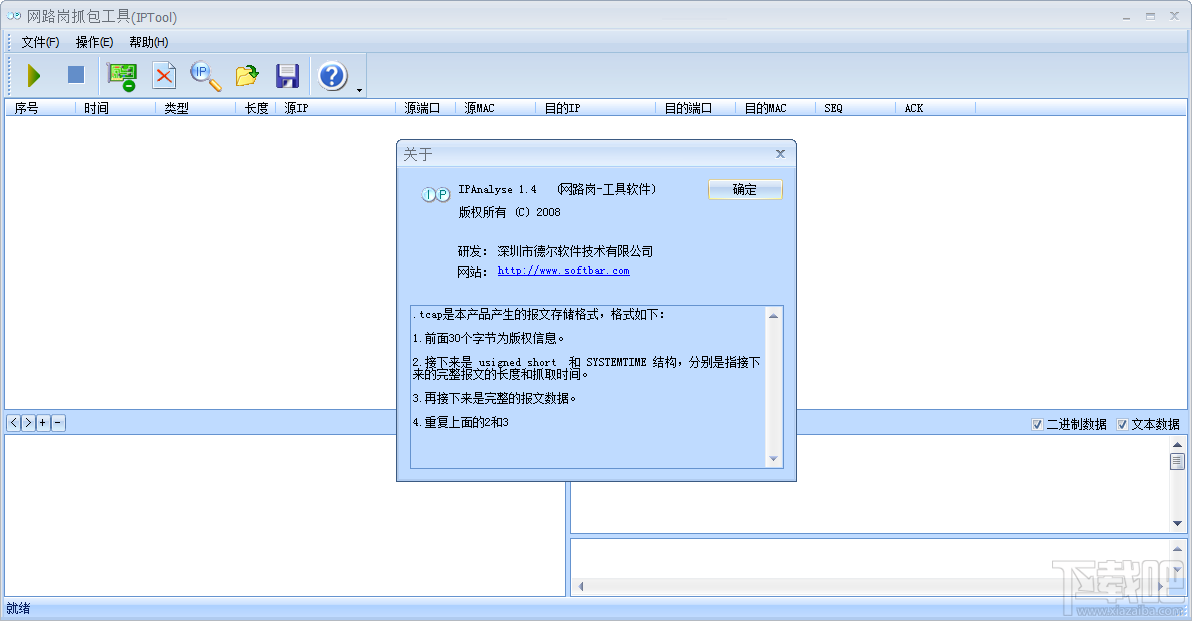Close the 关于 dialog with its X button
Viewport: 1192px width, 621px height.
[780, 154]
